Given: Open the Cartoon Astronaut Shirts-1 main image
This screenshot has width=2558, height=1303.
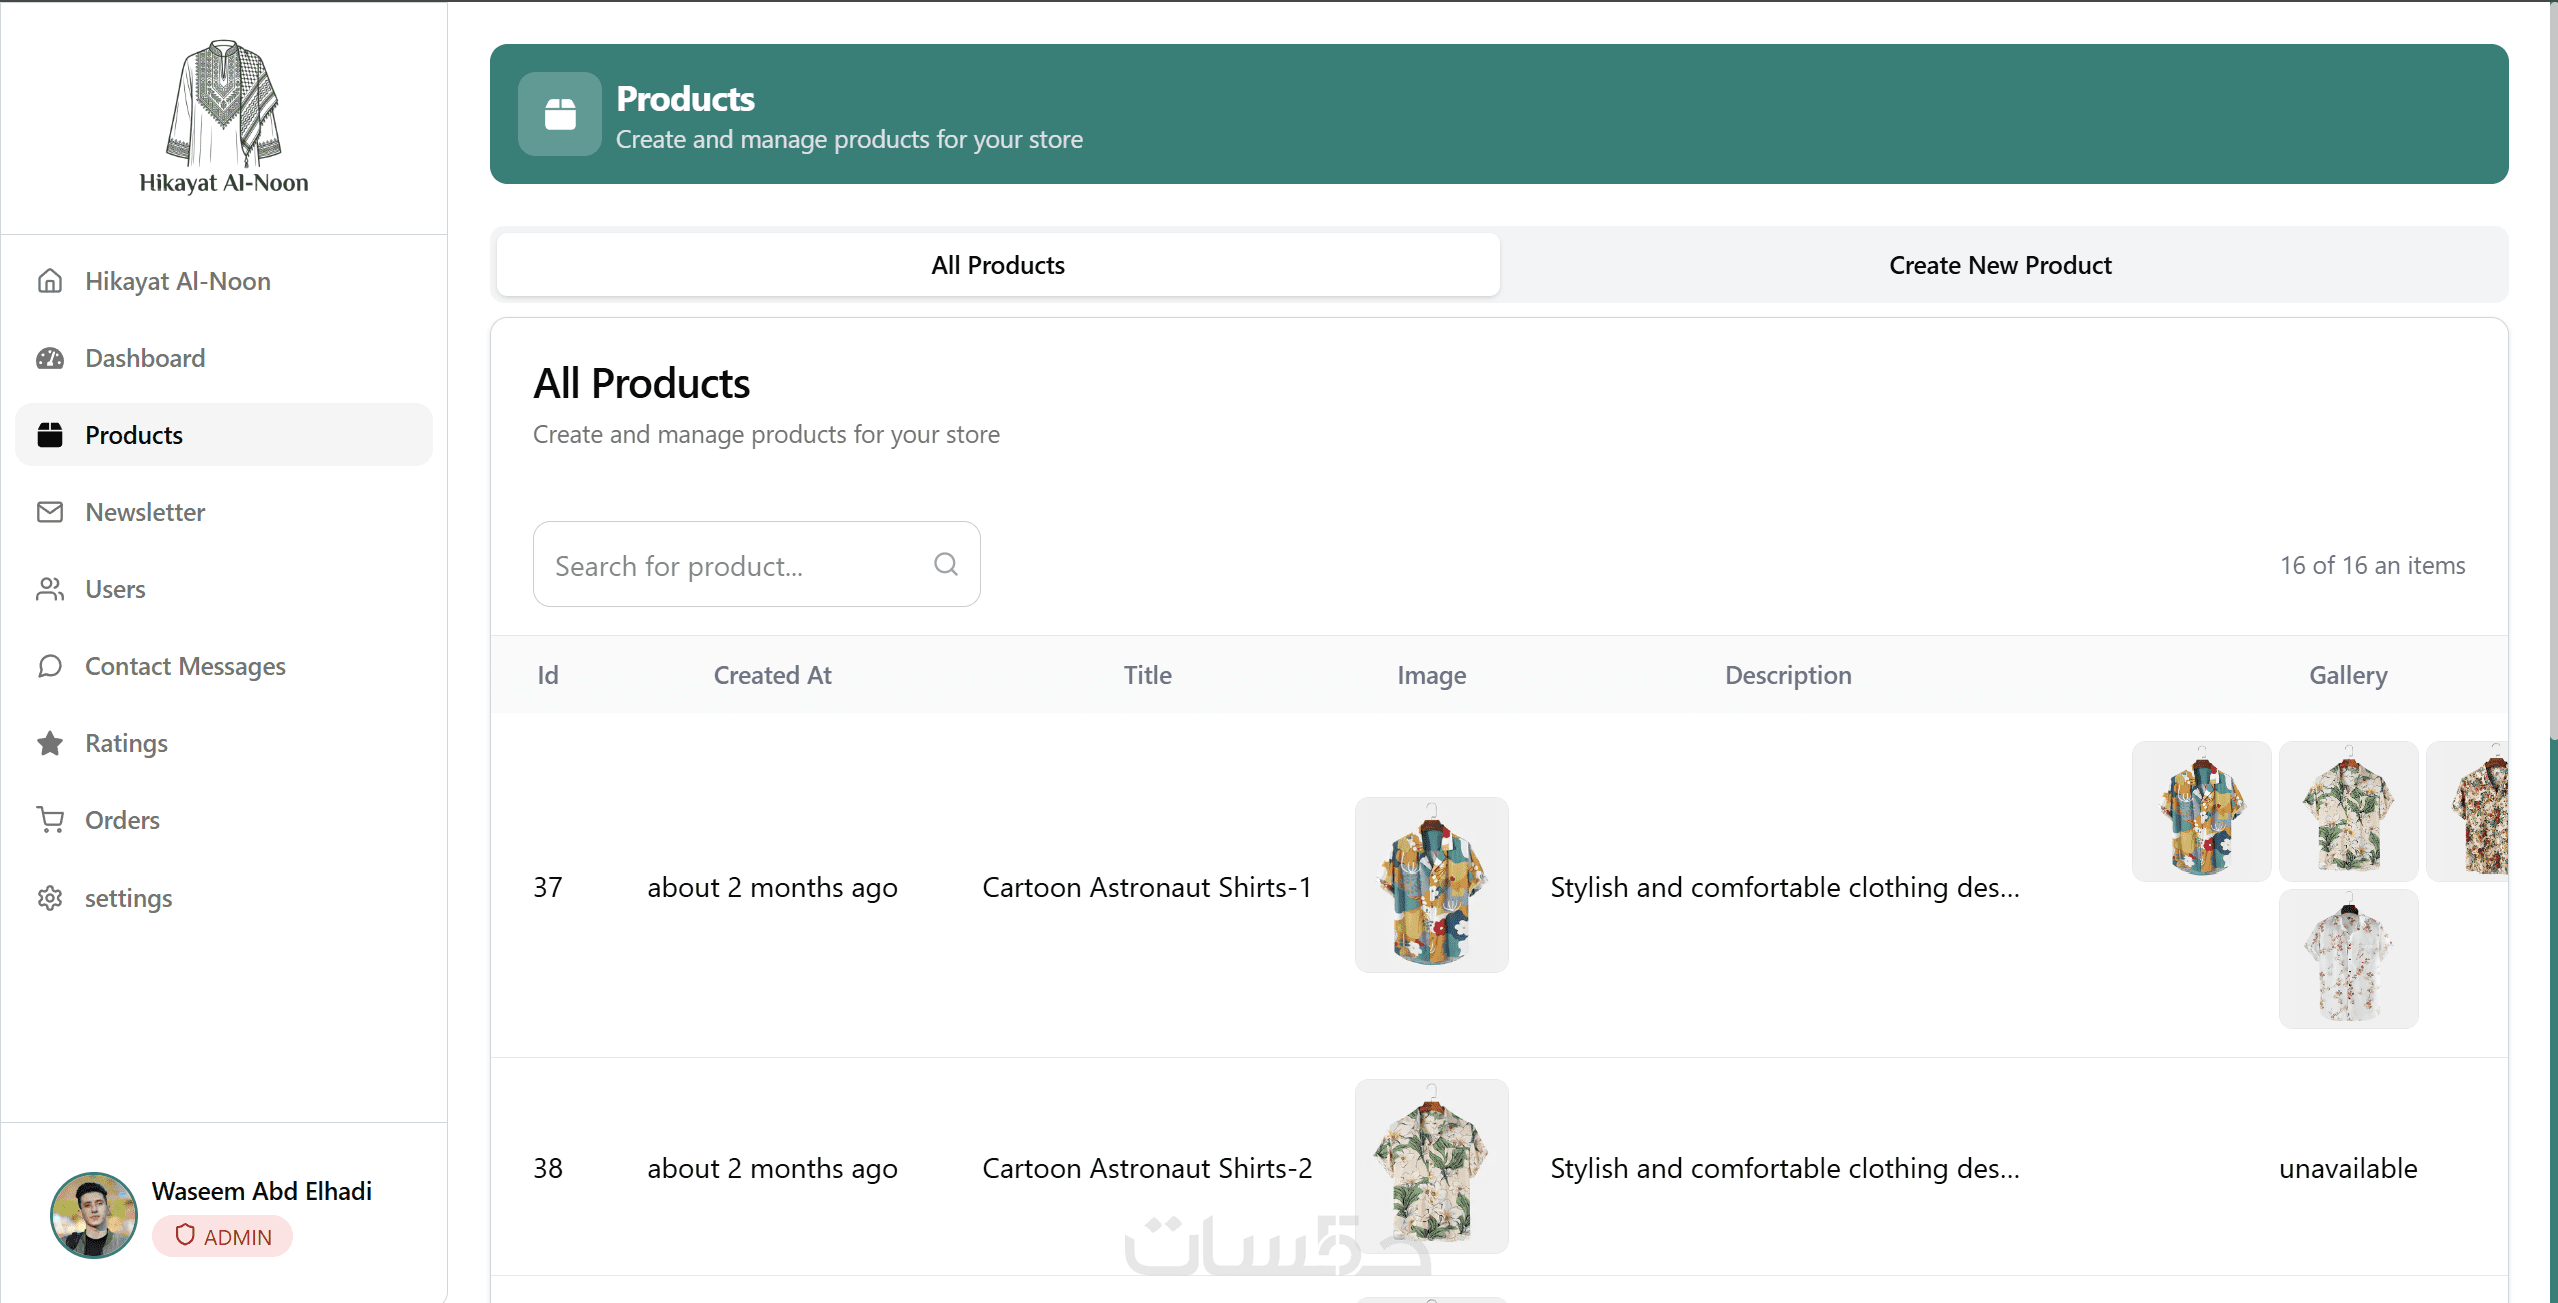Looking at the screenshot, I should tap(1431, 885).
